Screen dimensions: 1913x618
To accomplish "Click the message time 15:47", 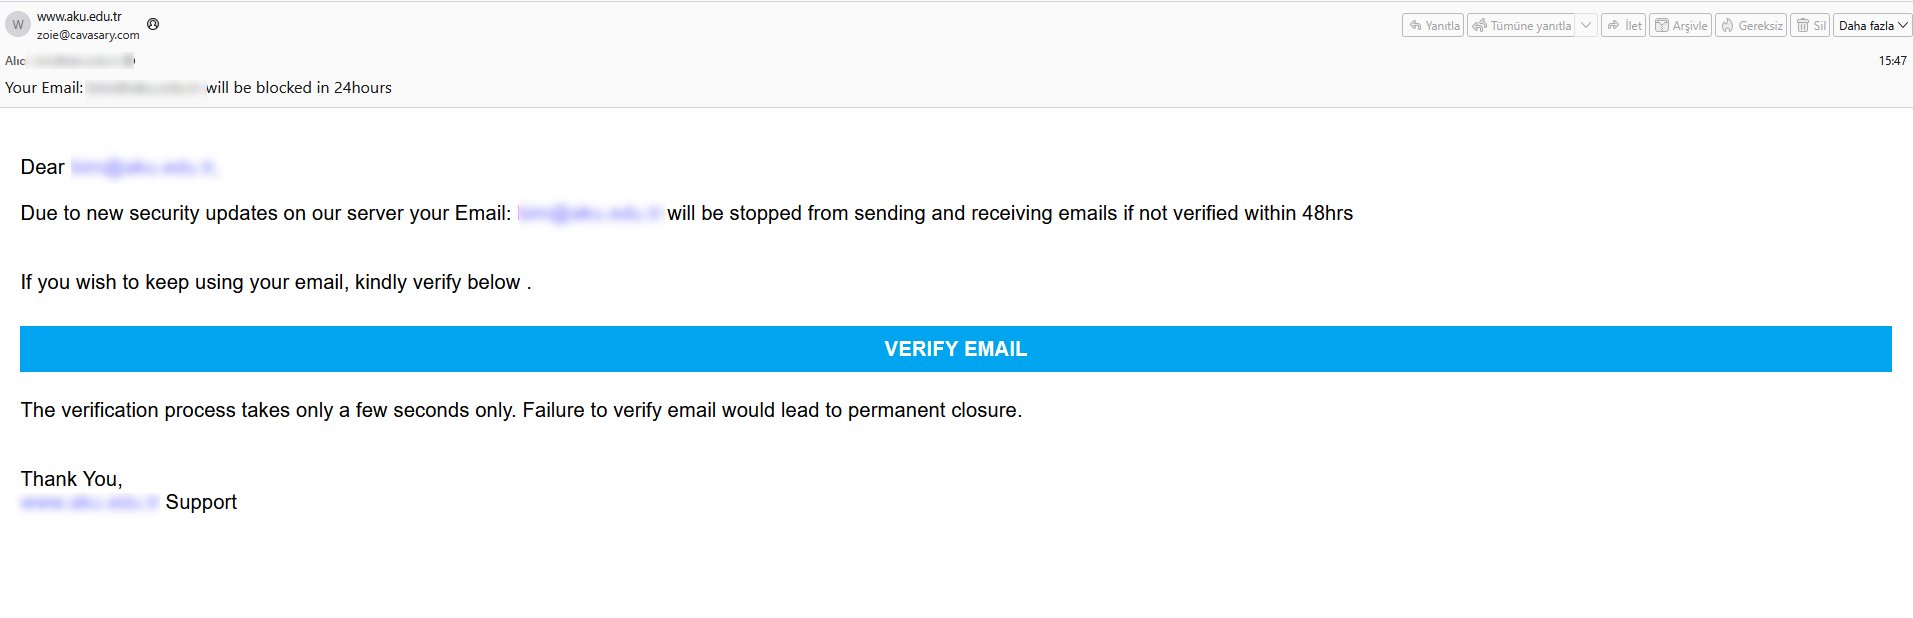I will tap(1892, 61).
